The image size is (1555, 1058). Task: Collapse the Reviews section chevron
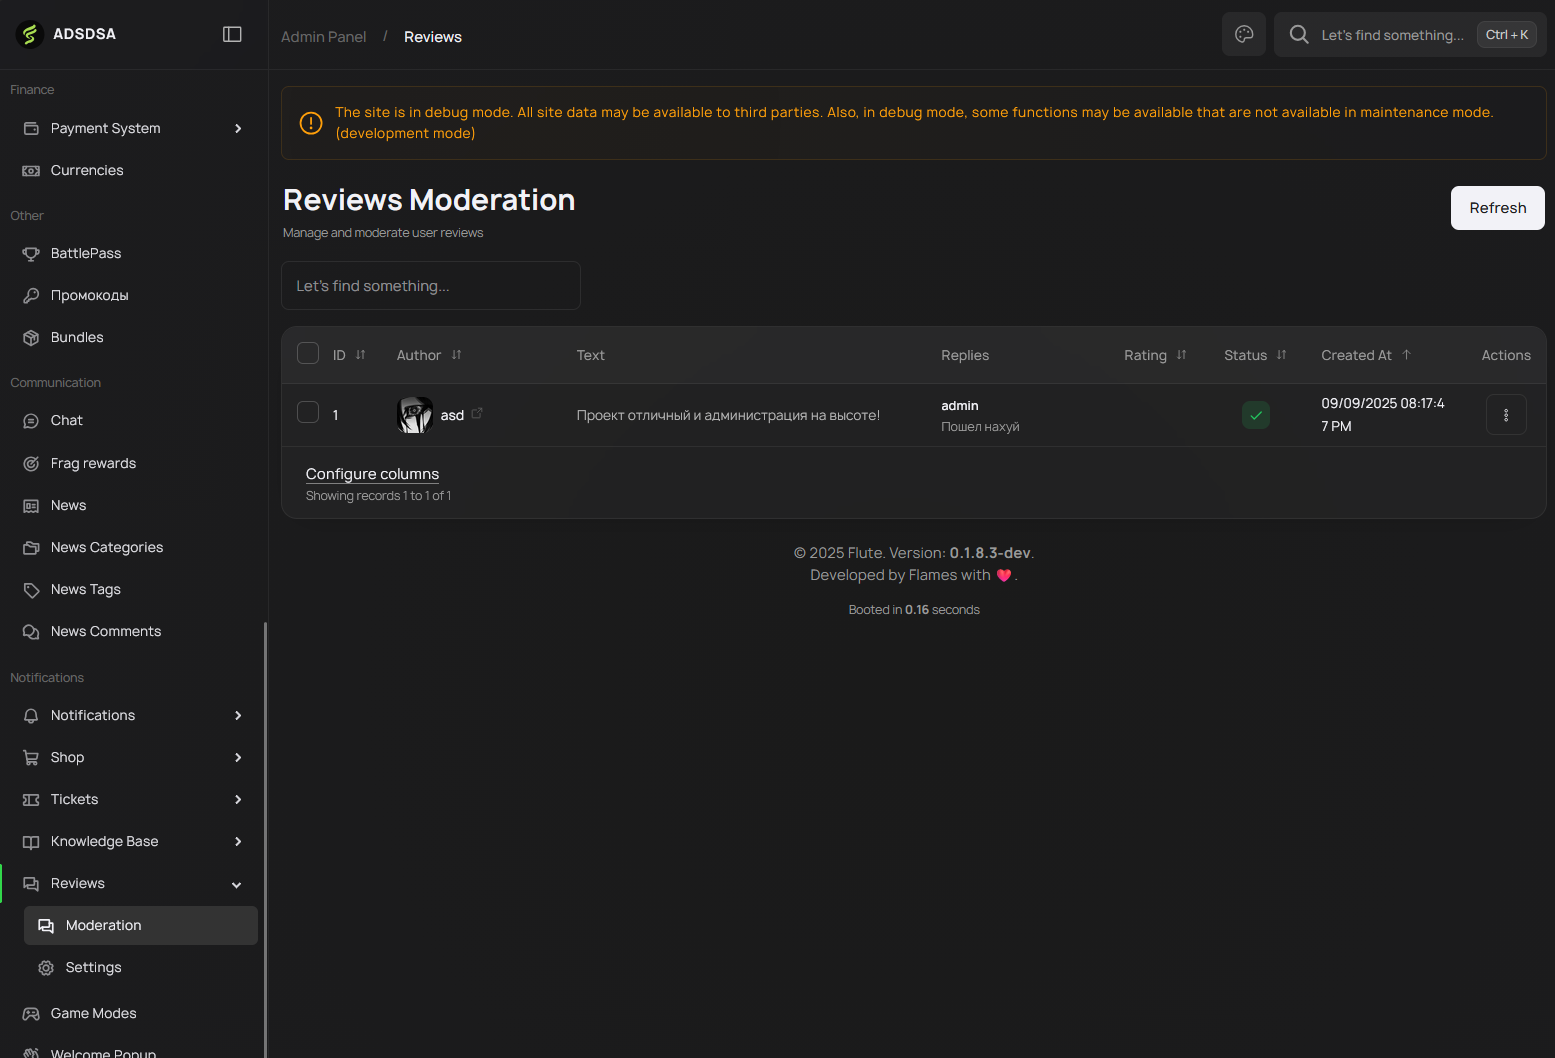(x=236, y=884)
